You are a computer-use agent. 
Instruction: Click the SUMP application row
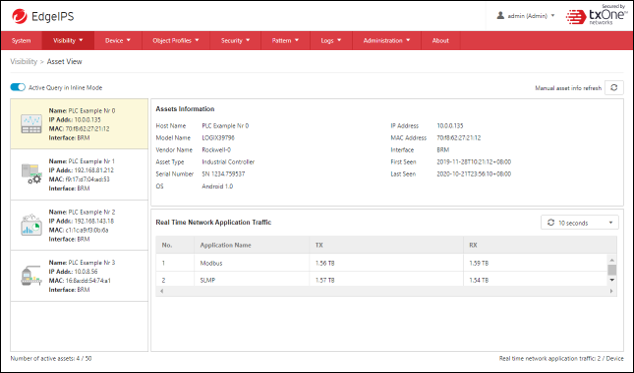(382, 280)
